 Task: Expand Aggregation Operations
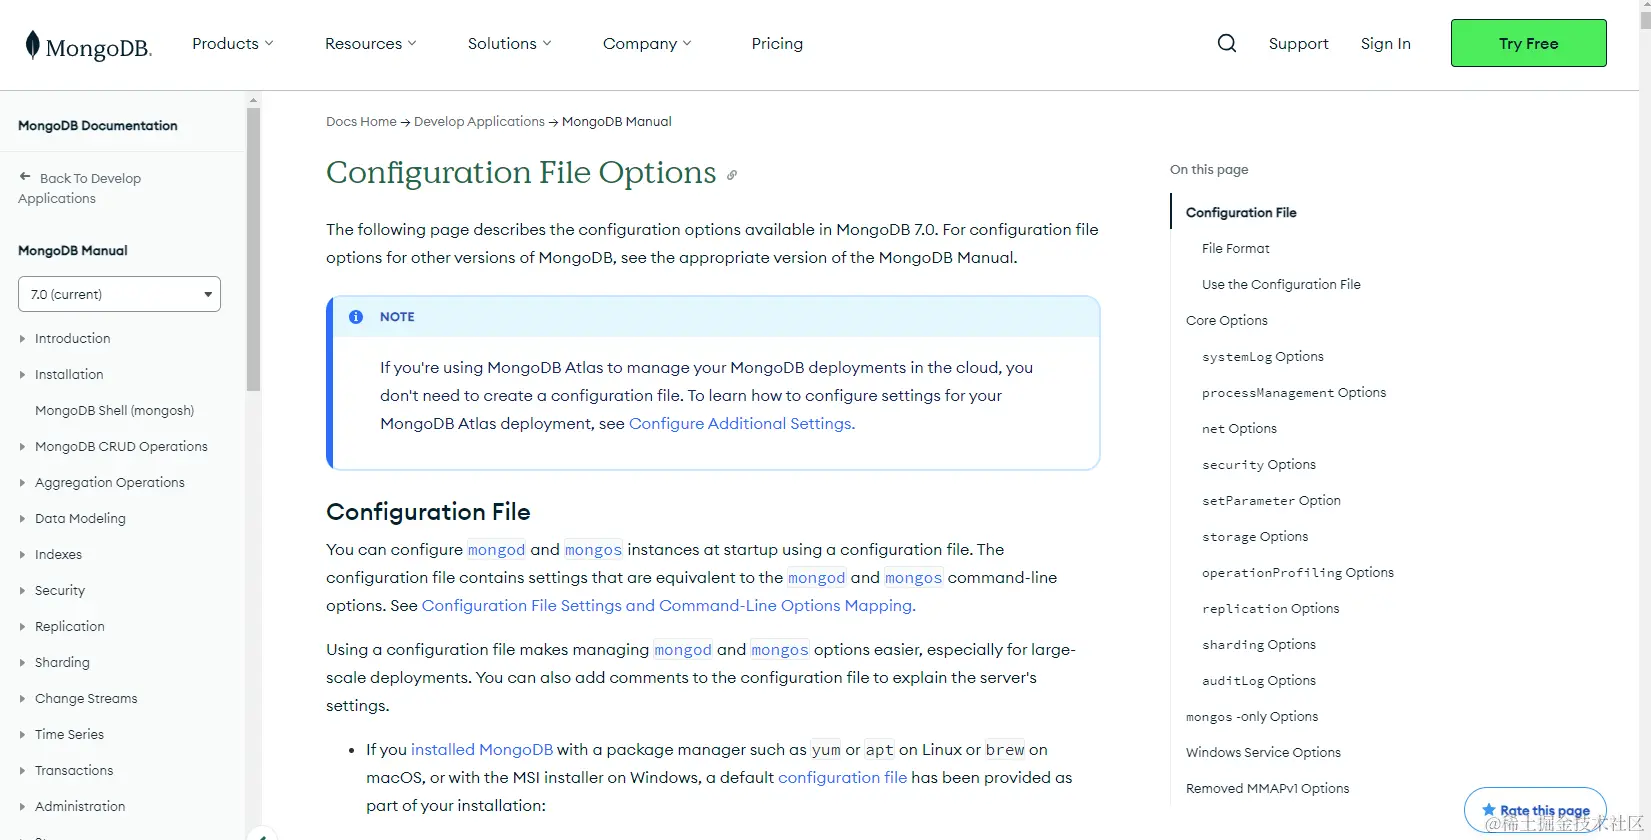[x=110, y=482]
